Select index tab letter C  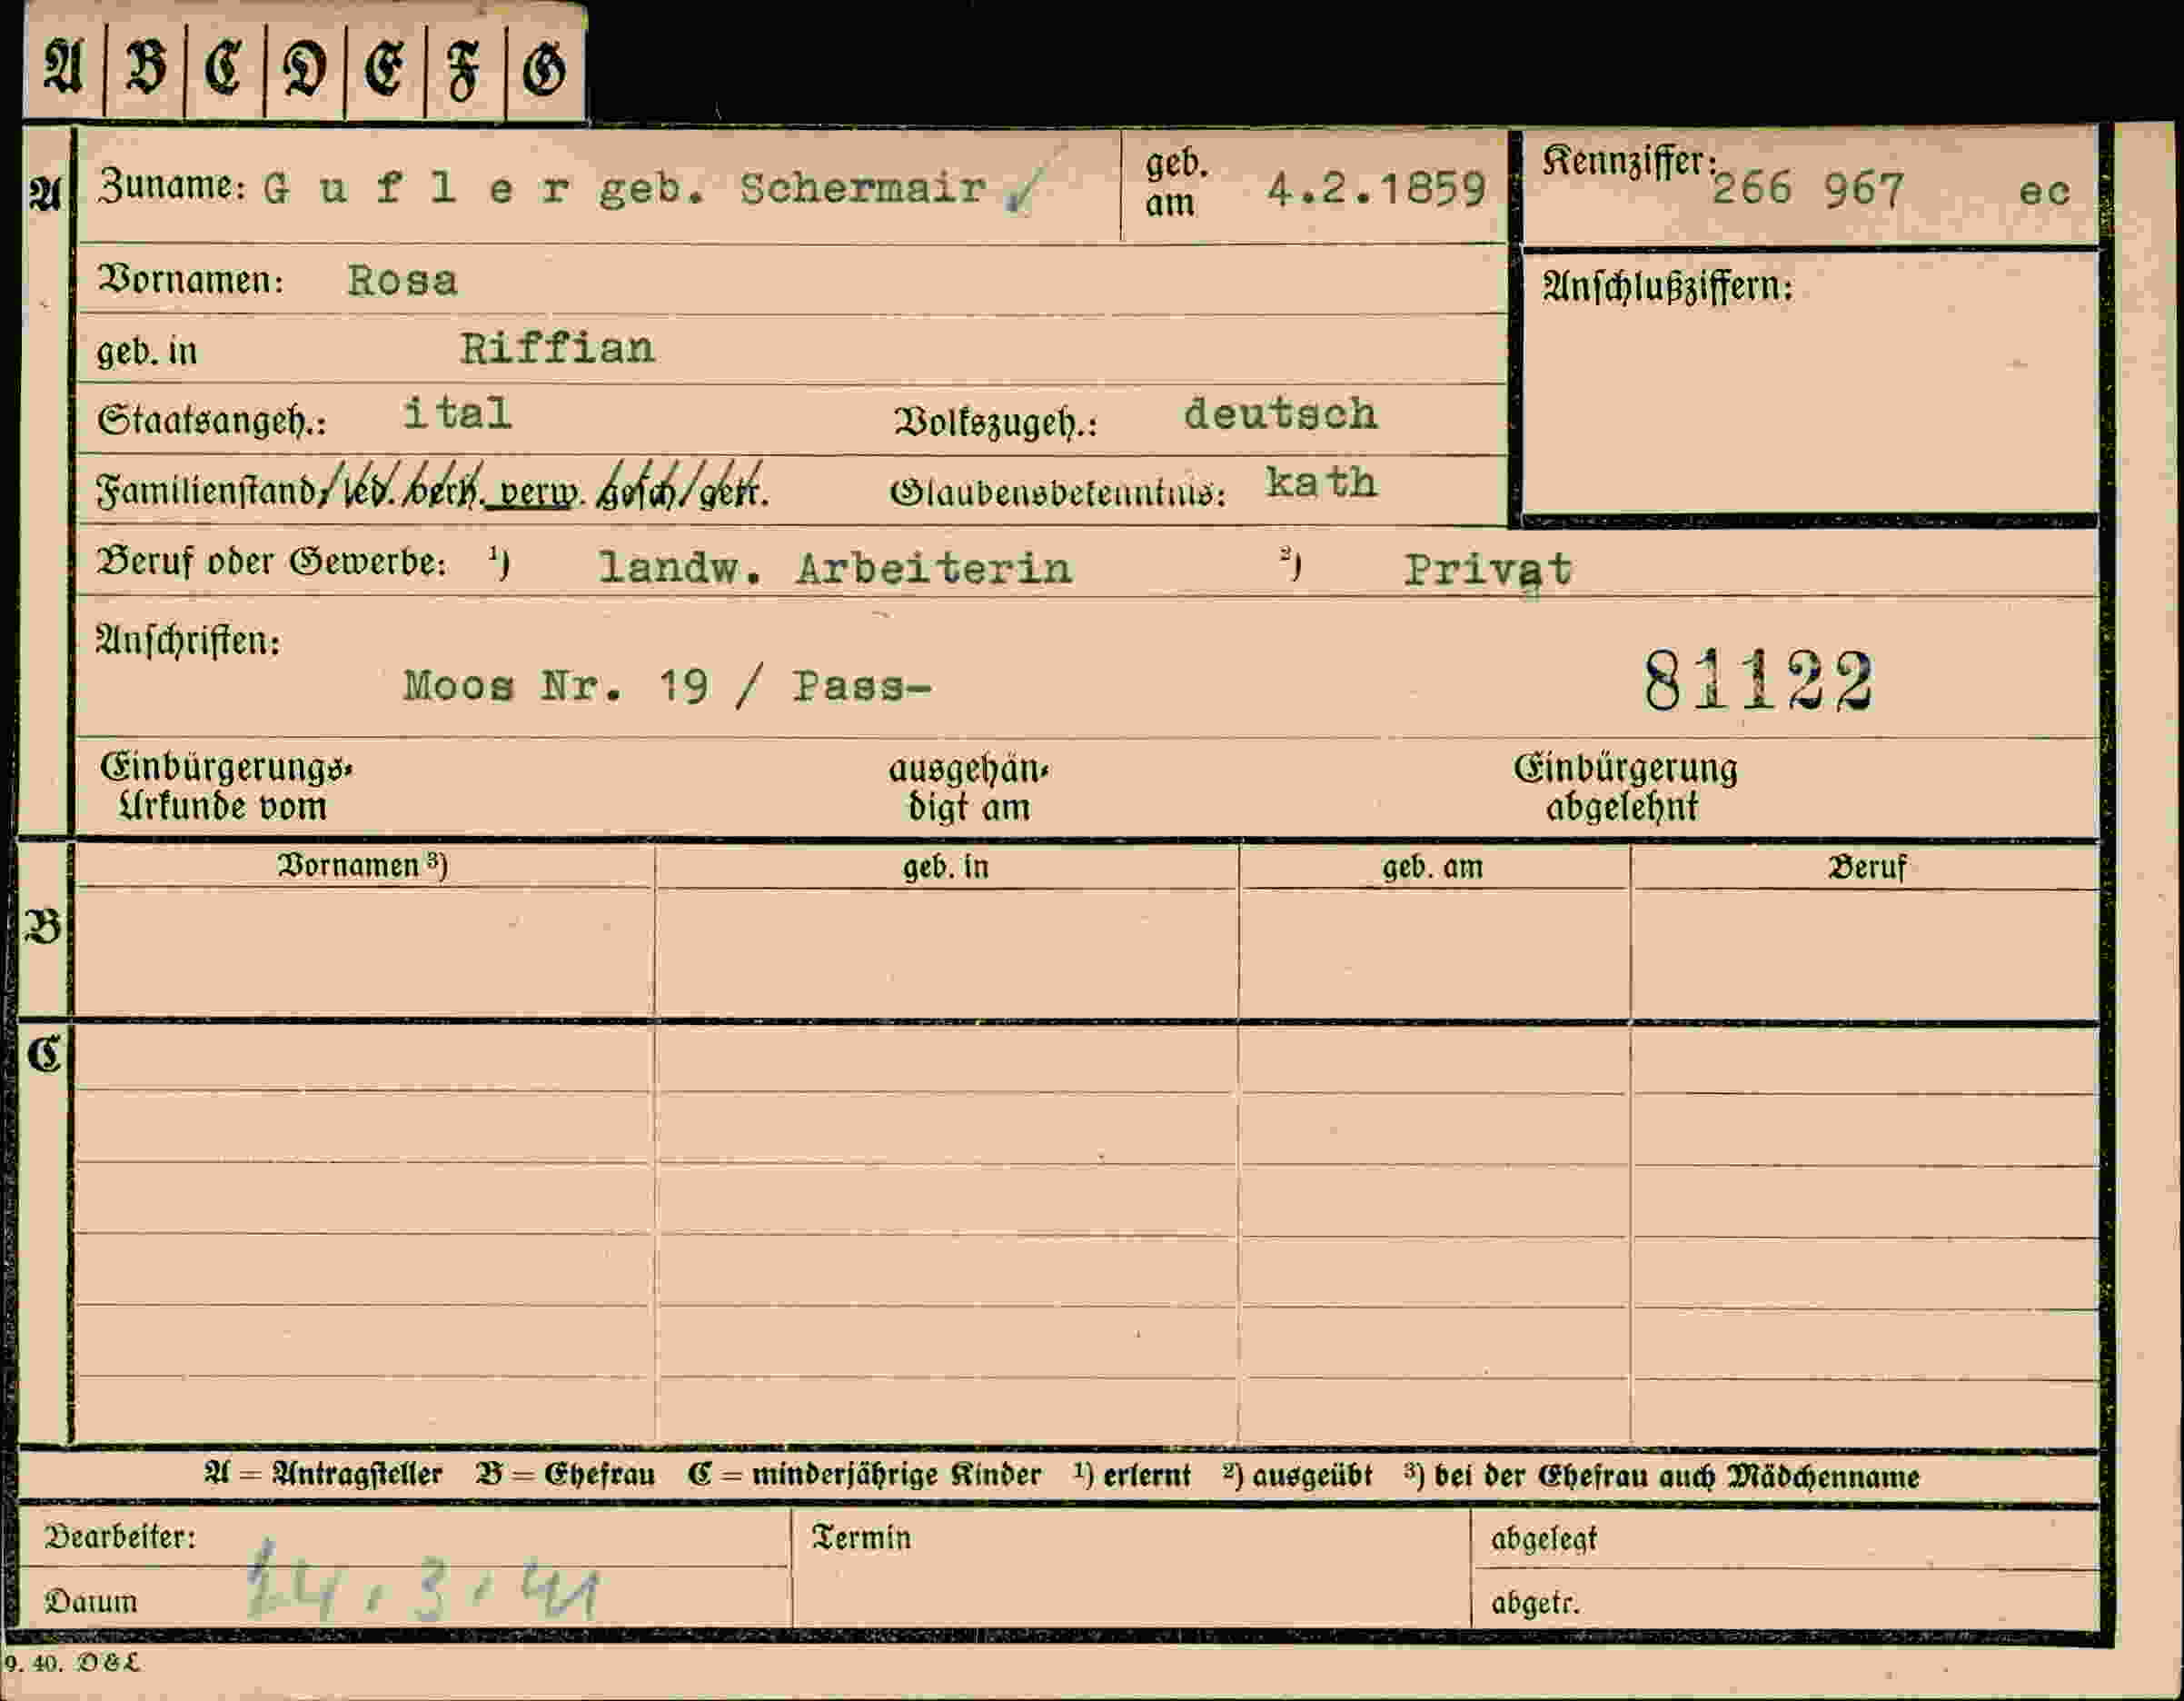(224, 69)
